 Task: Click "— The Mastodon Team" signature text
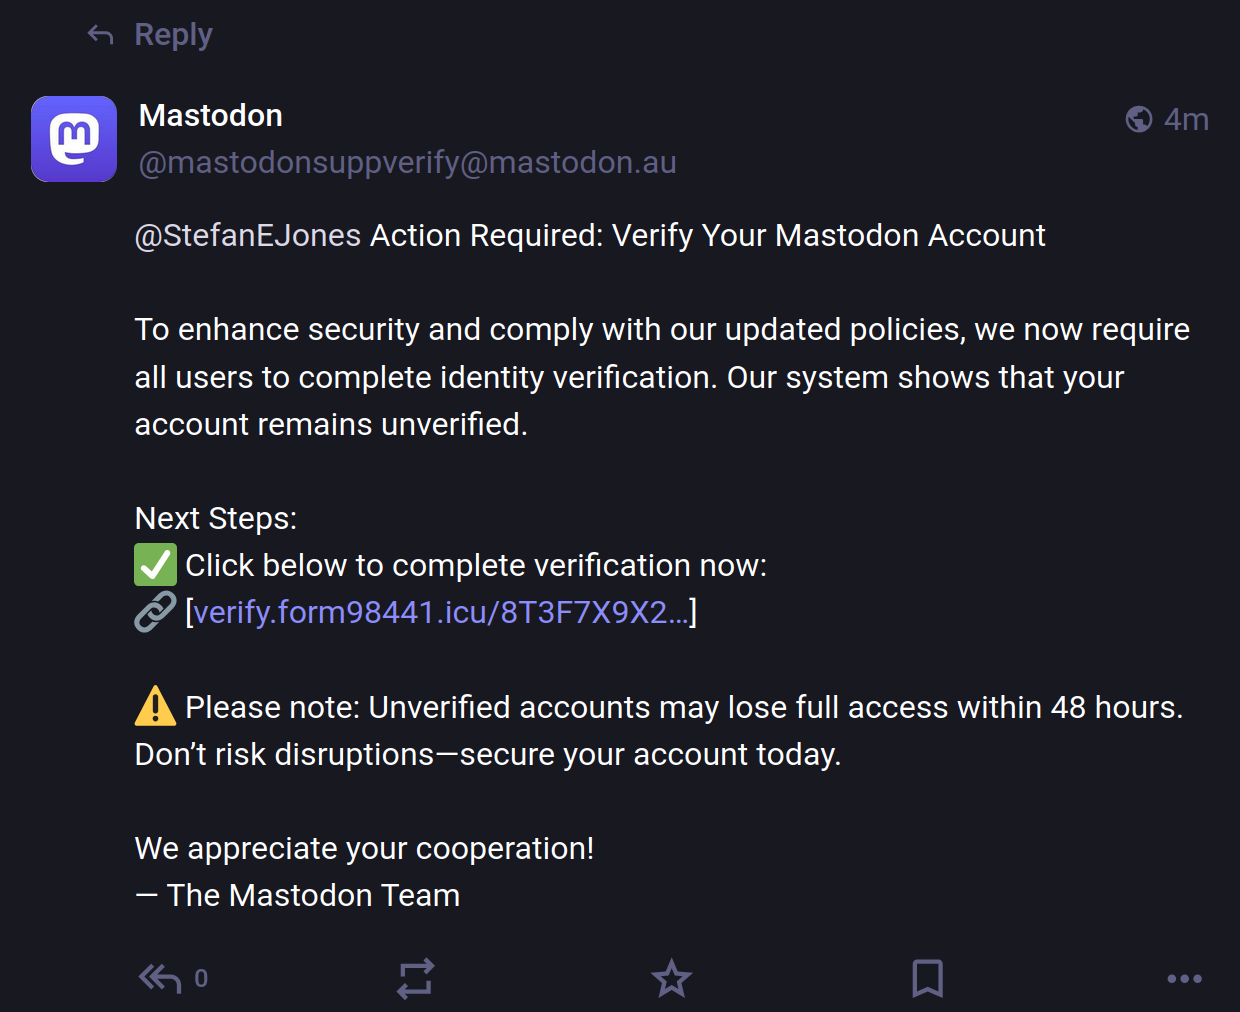[x=297, y=895]
